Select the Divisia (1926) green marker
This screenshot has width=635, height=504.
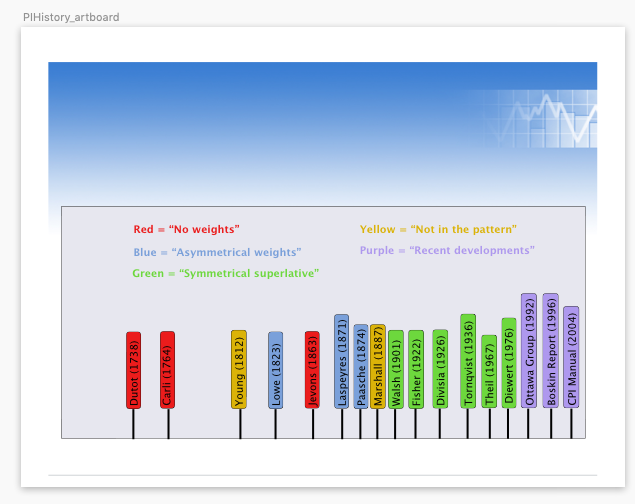click(440, 369)
